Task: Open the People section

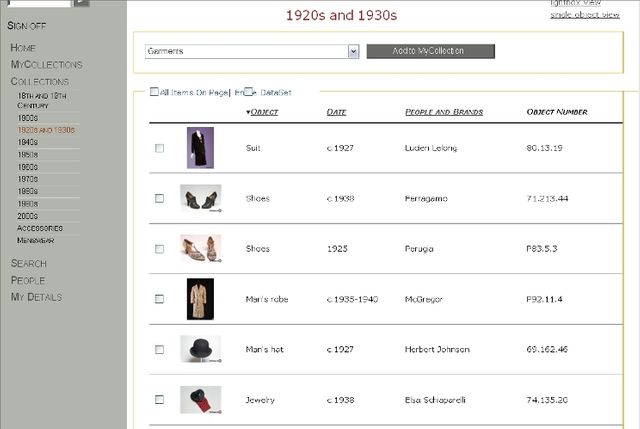Action: (x=28, y=280)
